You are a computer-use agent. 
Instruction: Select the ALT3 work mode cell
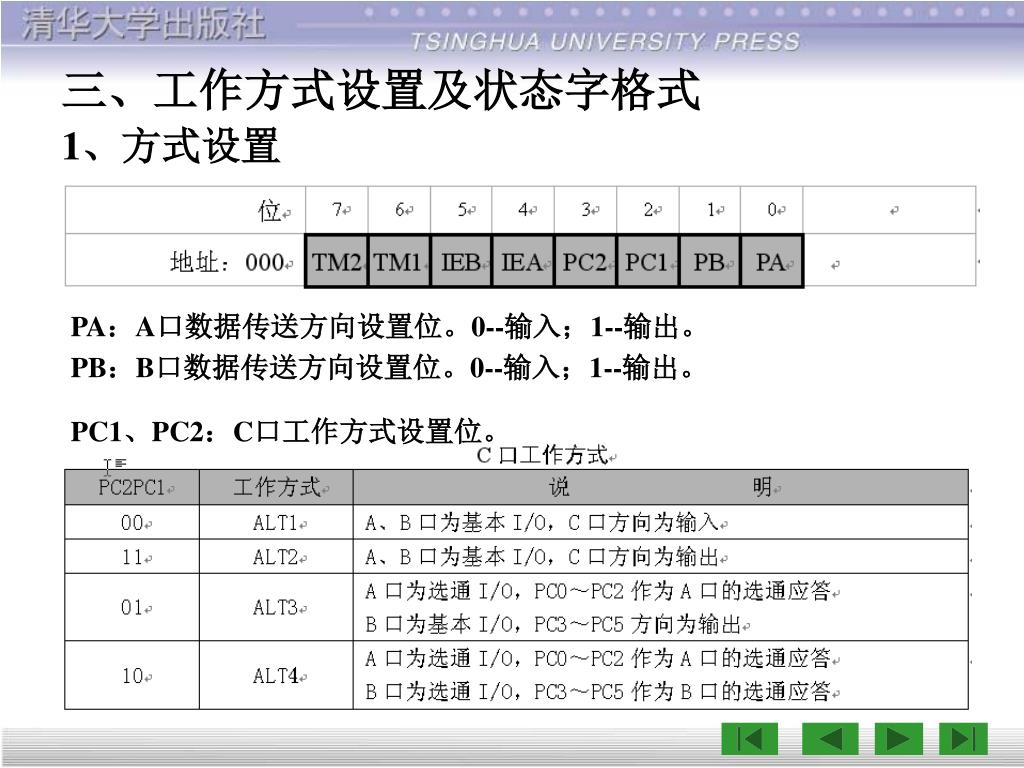click(276, 607)
